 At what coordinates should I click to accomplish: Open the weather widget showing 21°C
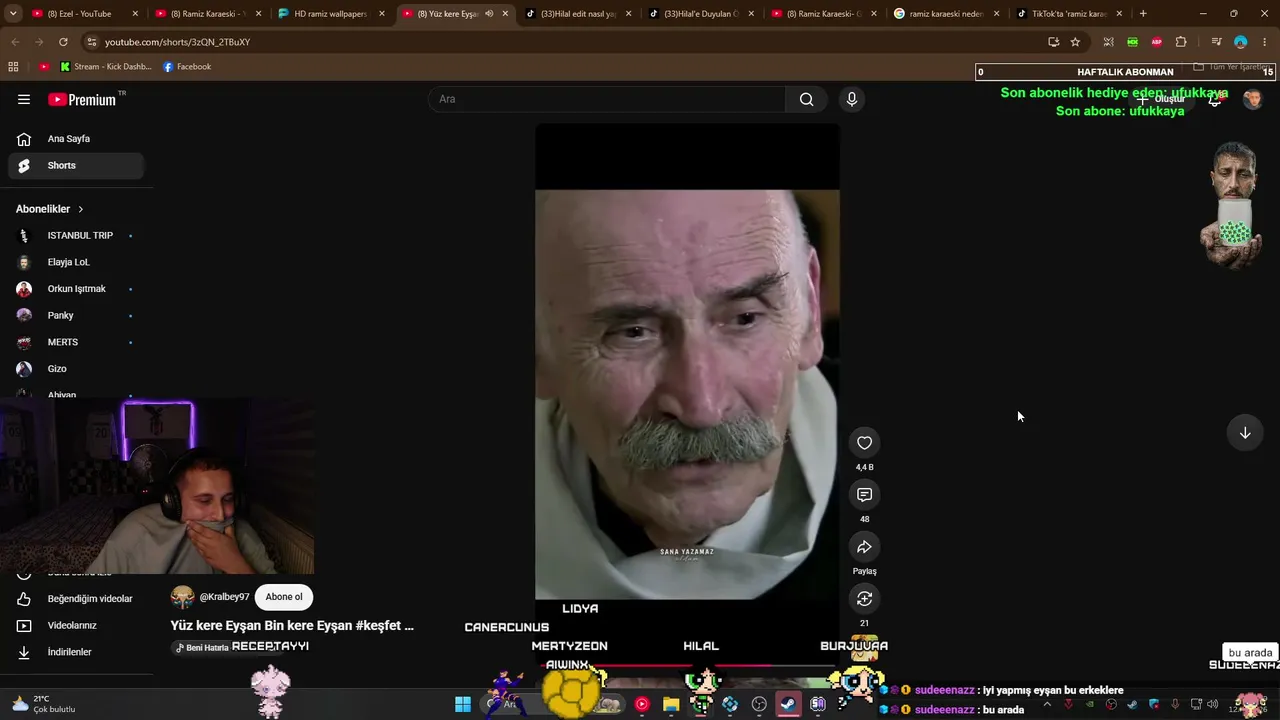click(x=42, y=704)
